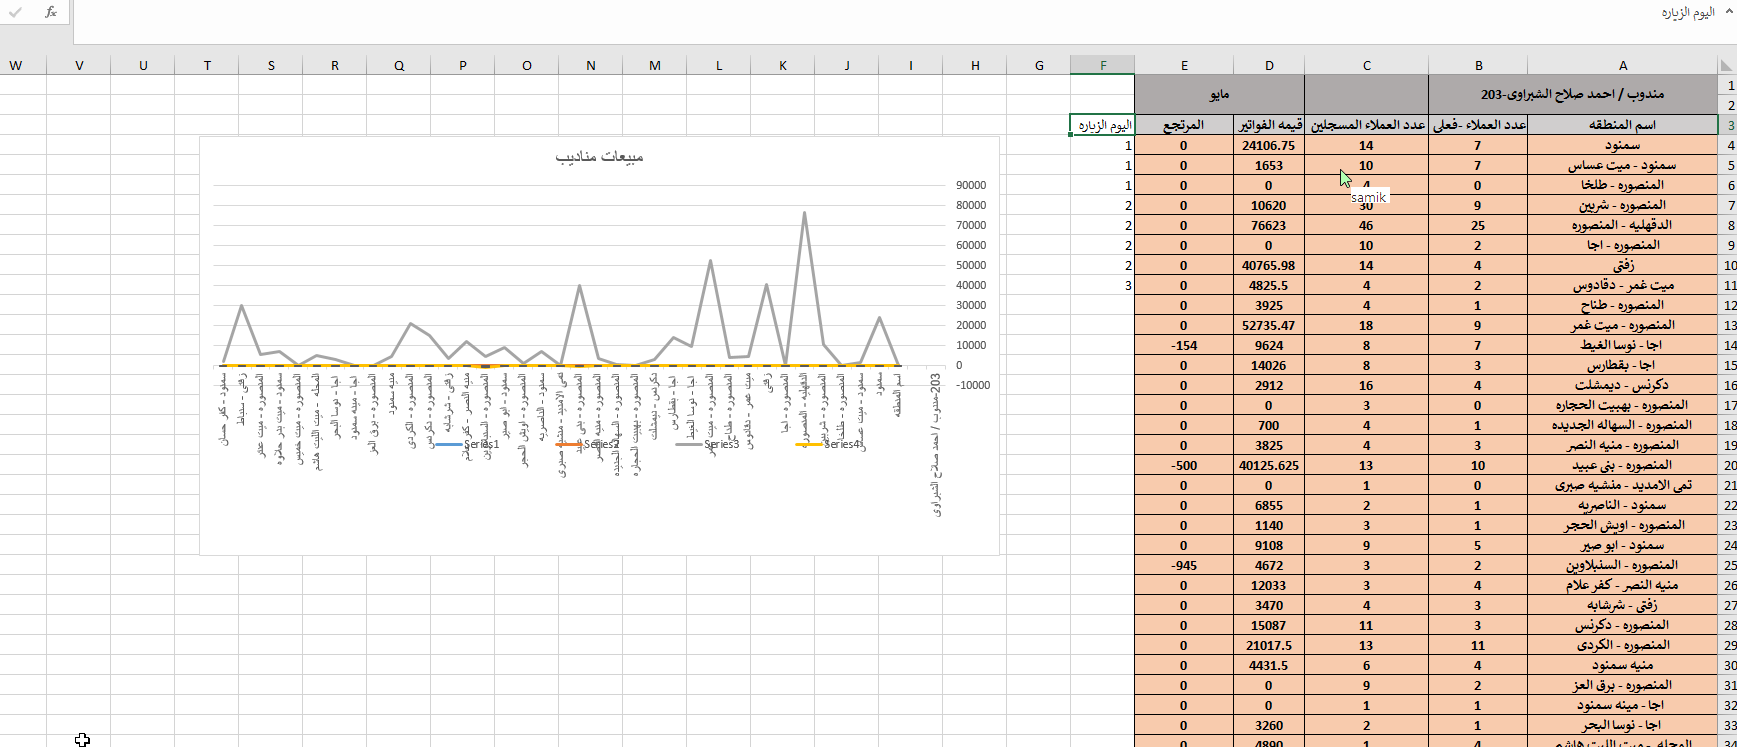Click the formula bar Enter checkmark
1737x747 pixels.
click(x=15, y=12)
